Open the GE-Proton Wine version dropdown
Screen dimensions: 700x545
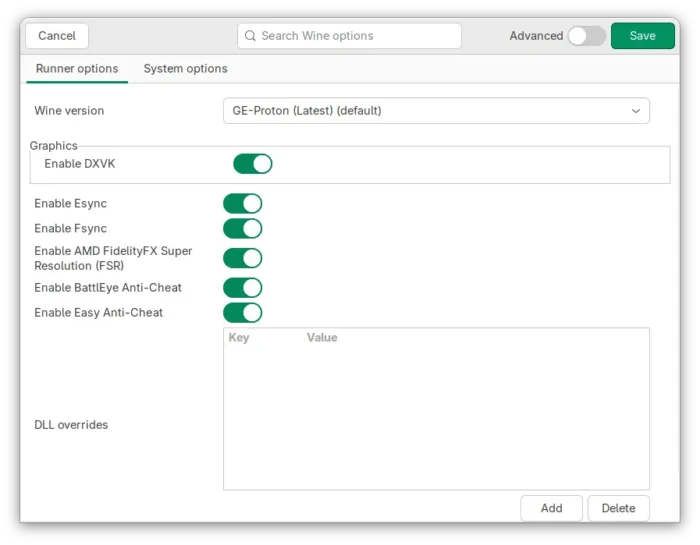click(x=435, y=111)
